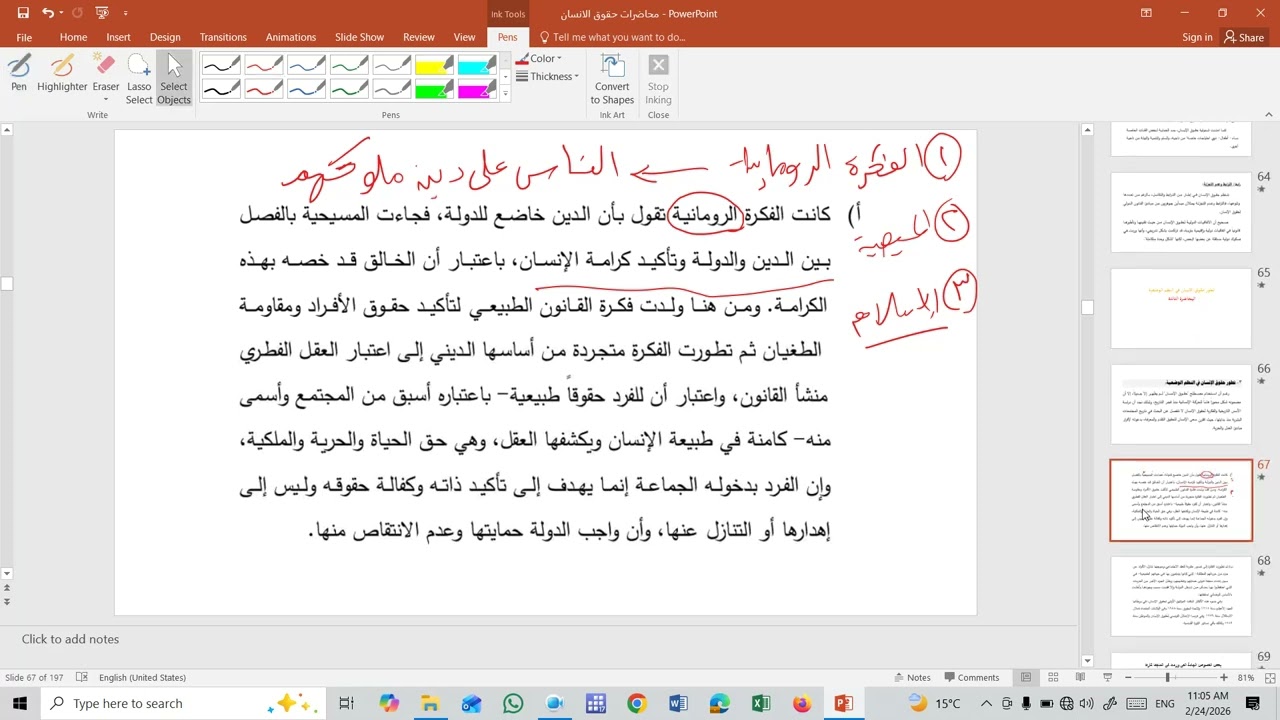Choose the top-row black pen style
Image resolution: width=1280 pixels, height=720 pixels.
pyautogui.click(x=221, y=64)
